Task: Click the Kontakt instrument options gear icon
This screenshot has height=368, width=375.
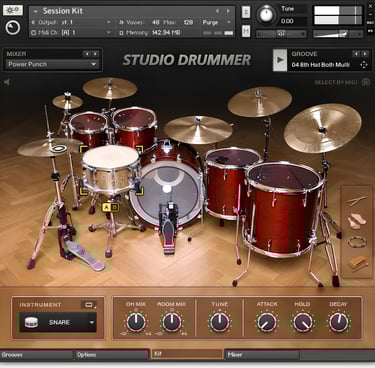Action: (x=13, y=10)
